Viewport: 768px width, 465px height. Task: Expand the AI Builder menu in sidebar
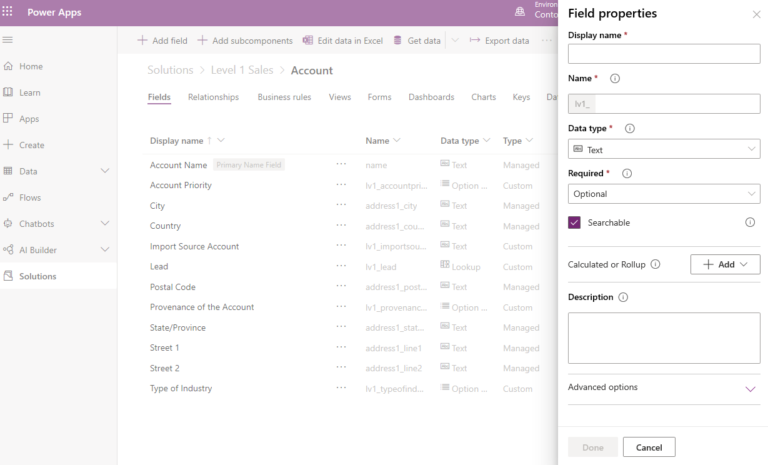pyautogui.click(x=105, y=249)
